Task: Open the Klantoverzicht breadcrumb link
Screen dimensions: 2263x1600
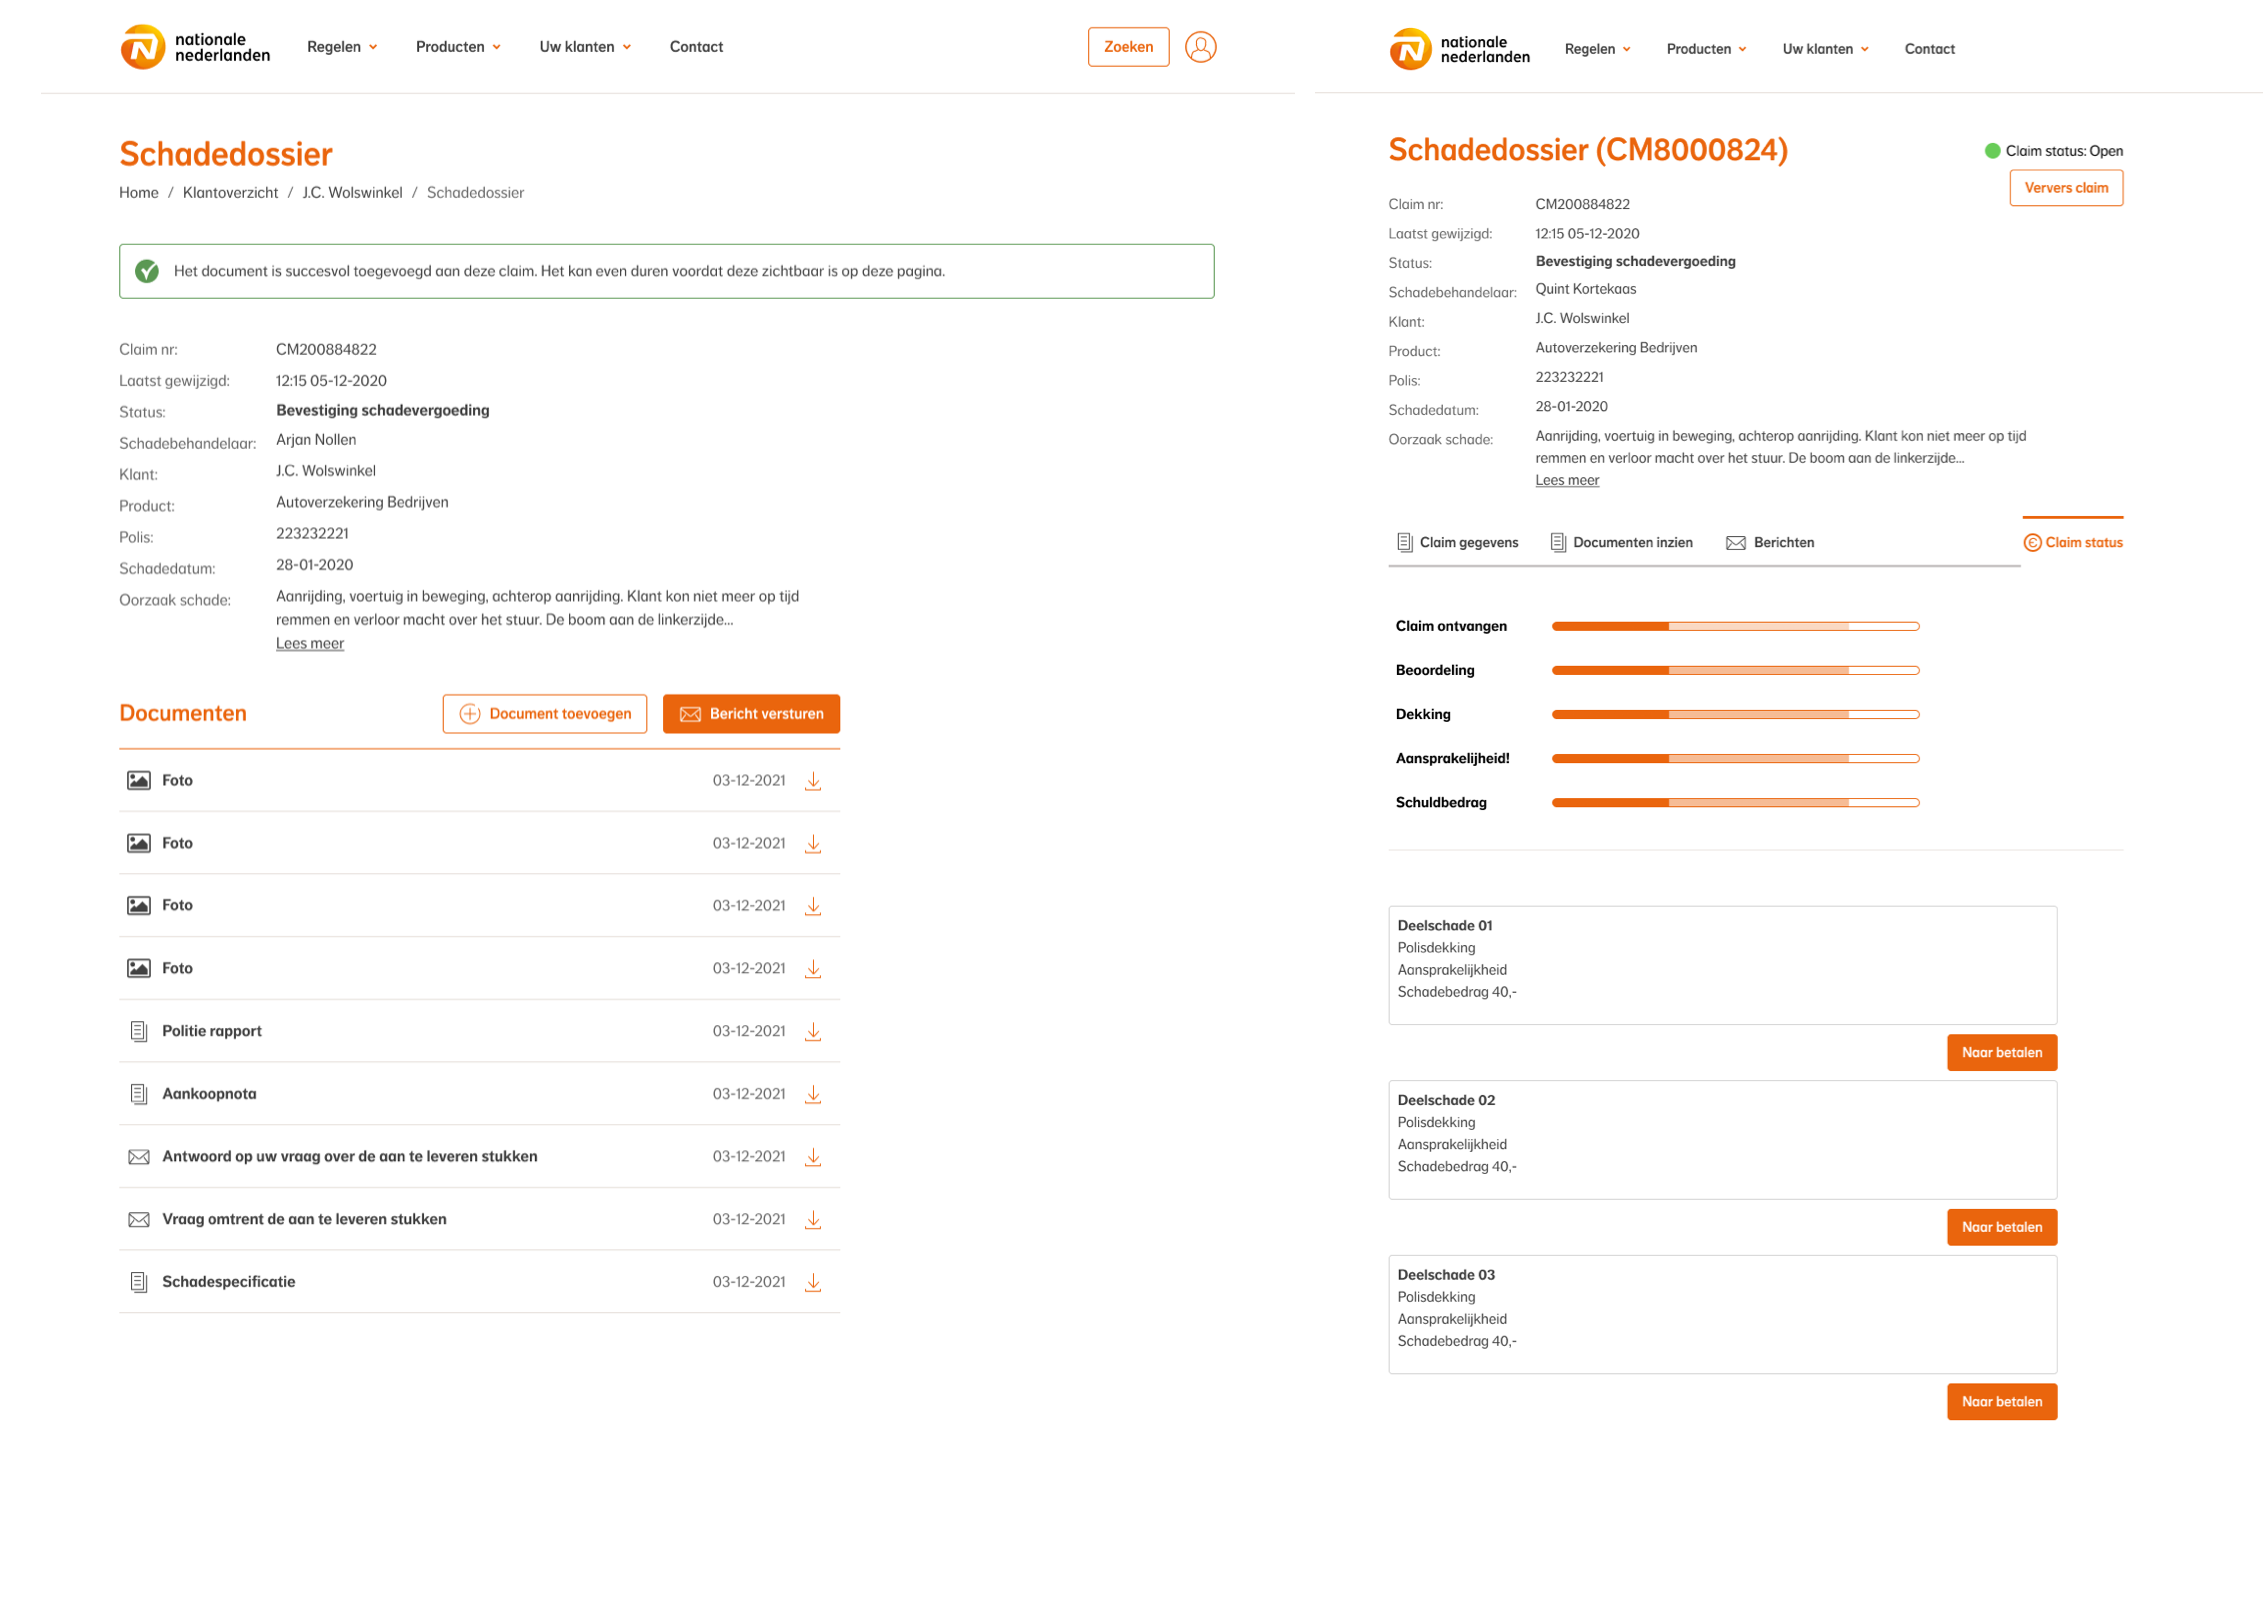Action: pyautogui.click(x=230, y=193)
